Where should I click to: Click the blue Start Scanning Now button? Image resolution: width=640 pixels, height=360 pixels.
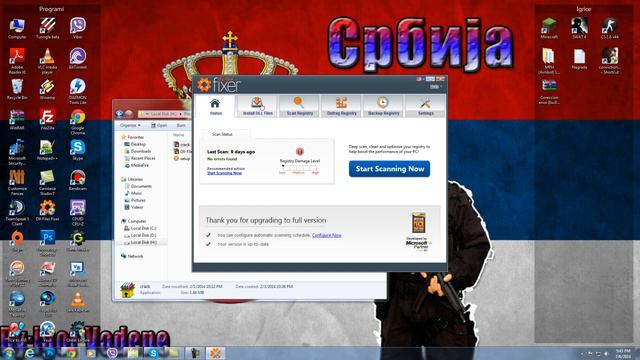[389, 169]
